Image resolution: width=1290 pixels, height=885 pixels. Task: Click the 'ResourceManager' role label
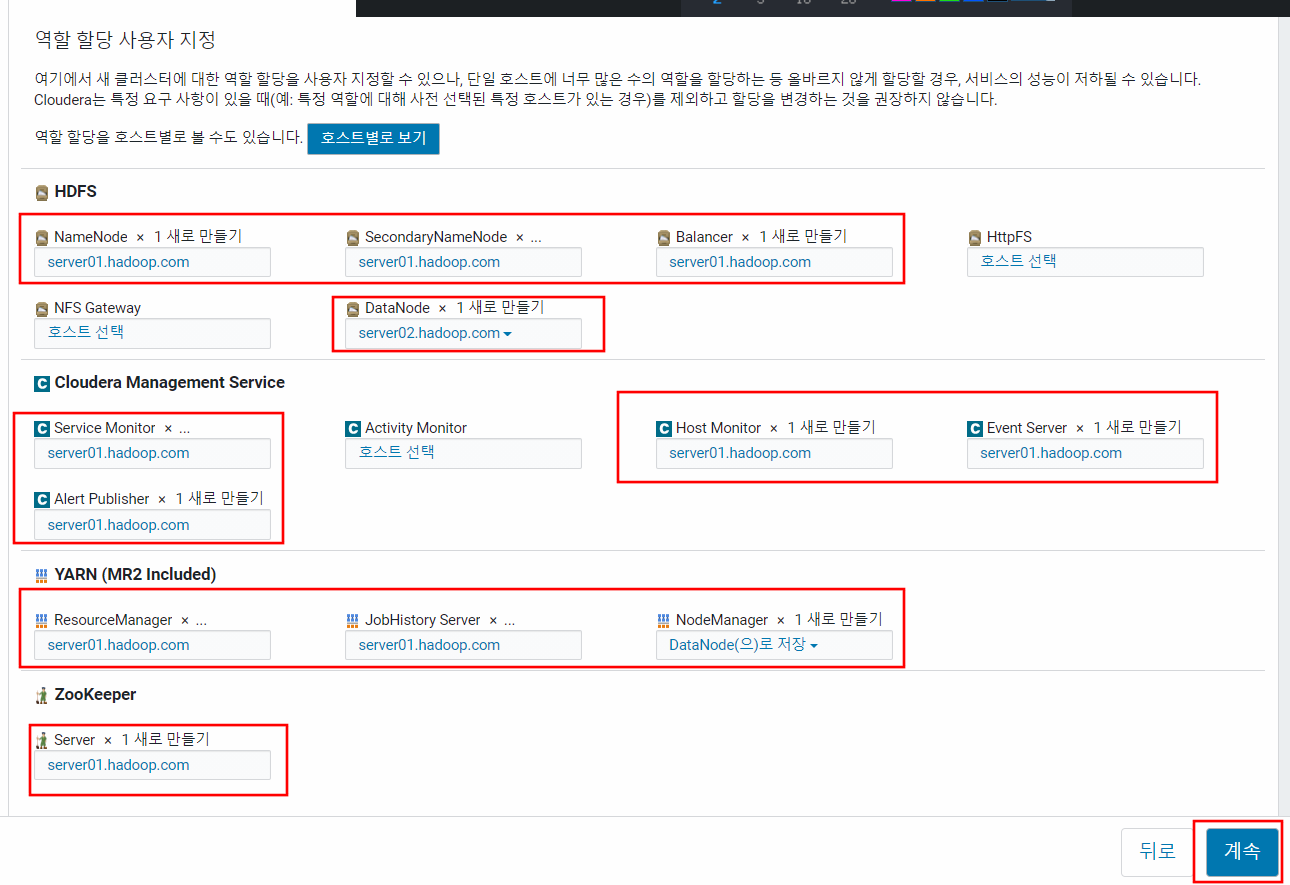click(113, 621)
